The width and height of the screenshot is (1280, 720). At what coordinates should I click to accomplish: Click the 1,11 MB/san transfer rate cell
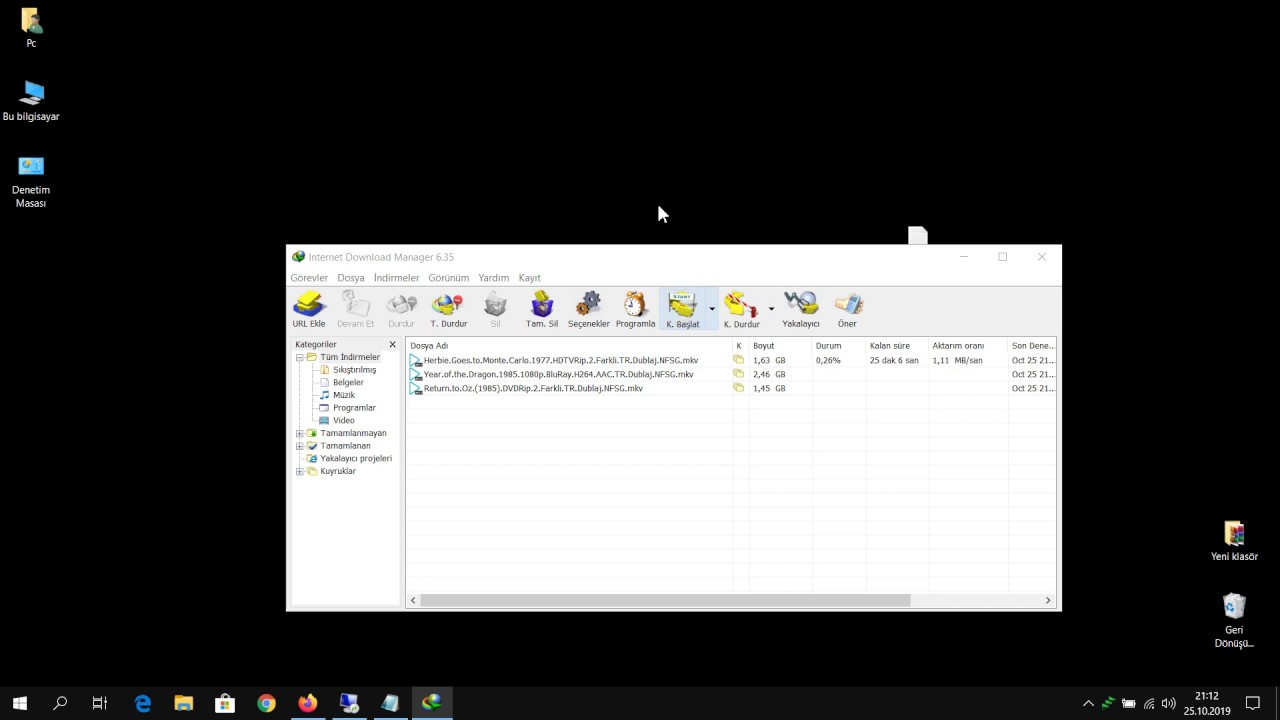(957, 360)
